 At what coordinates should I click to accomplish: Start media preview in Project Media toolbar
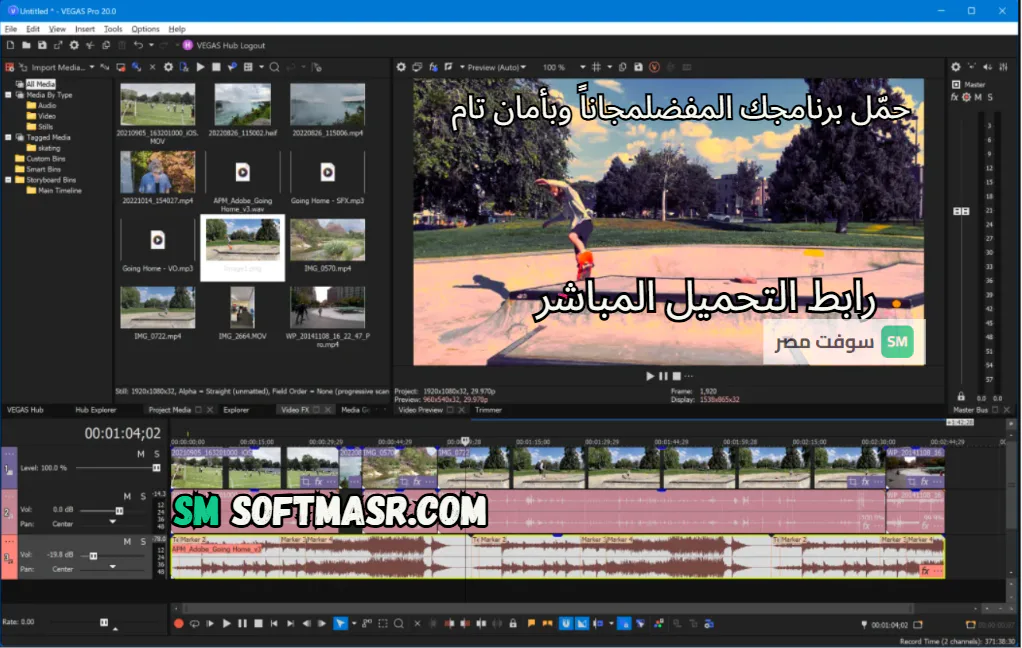tap(200, 67)
